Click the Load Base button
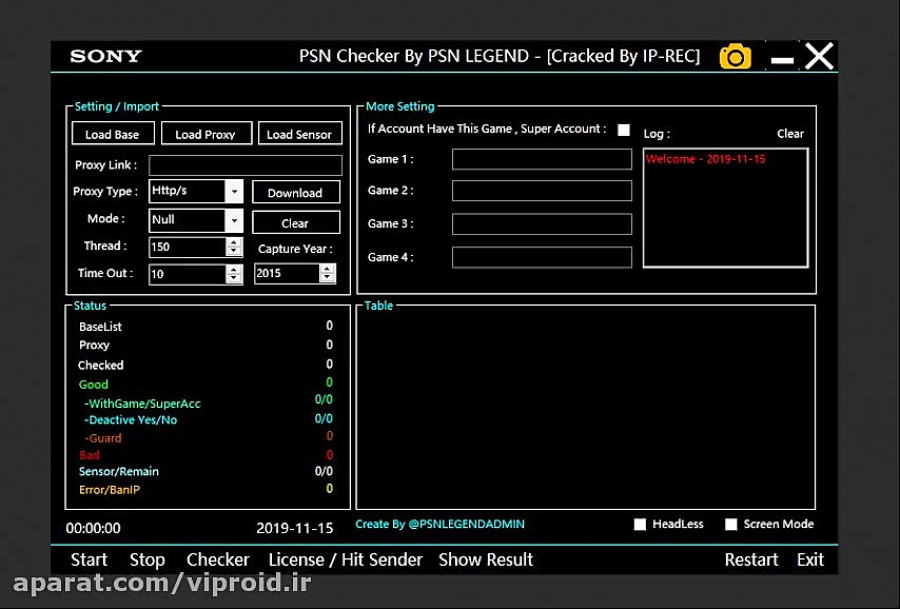900x609 pixels. click(x=112, y=133)
